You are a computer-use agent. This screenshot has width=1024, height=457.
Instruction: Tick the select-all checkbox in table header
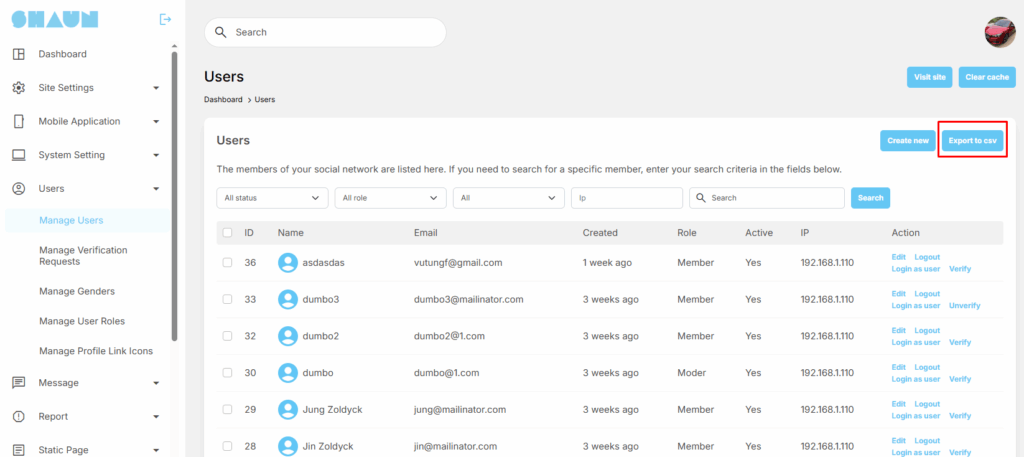(228, 233)
